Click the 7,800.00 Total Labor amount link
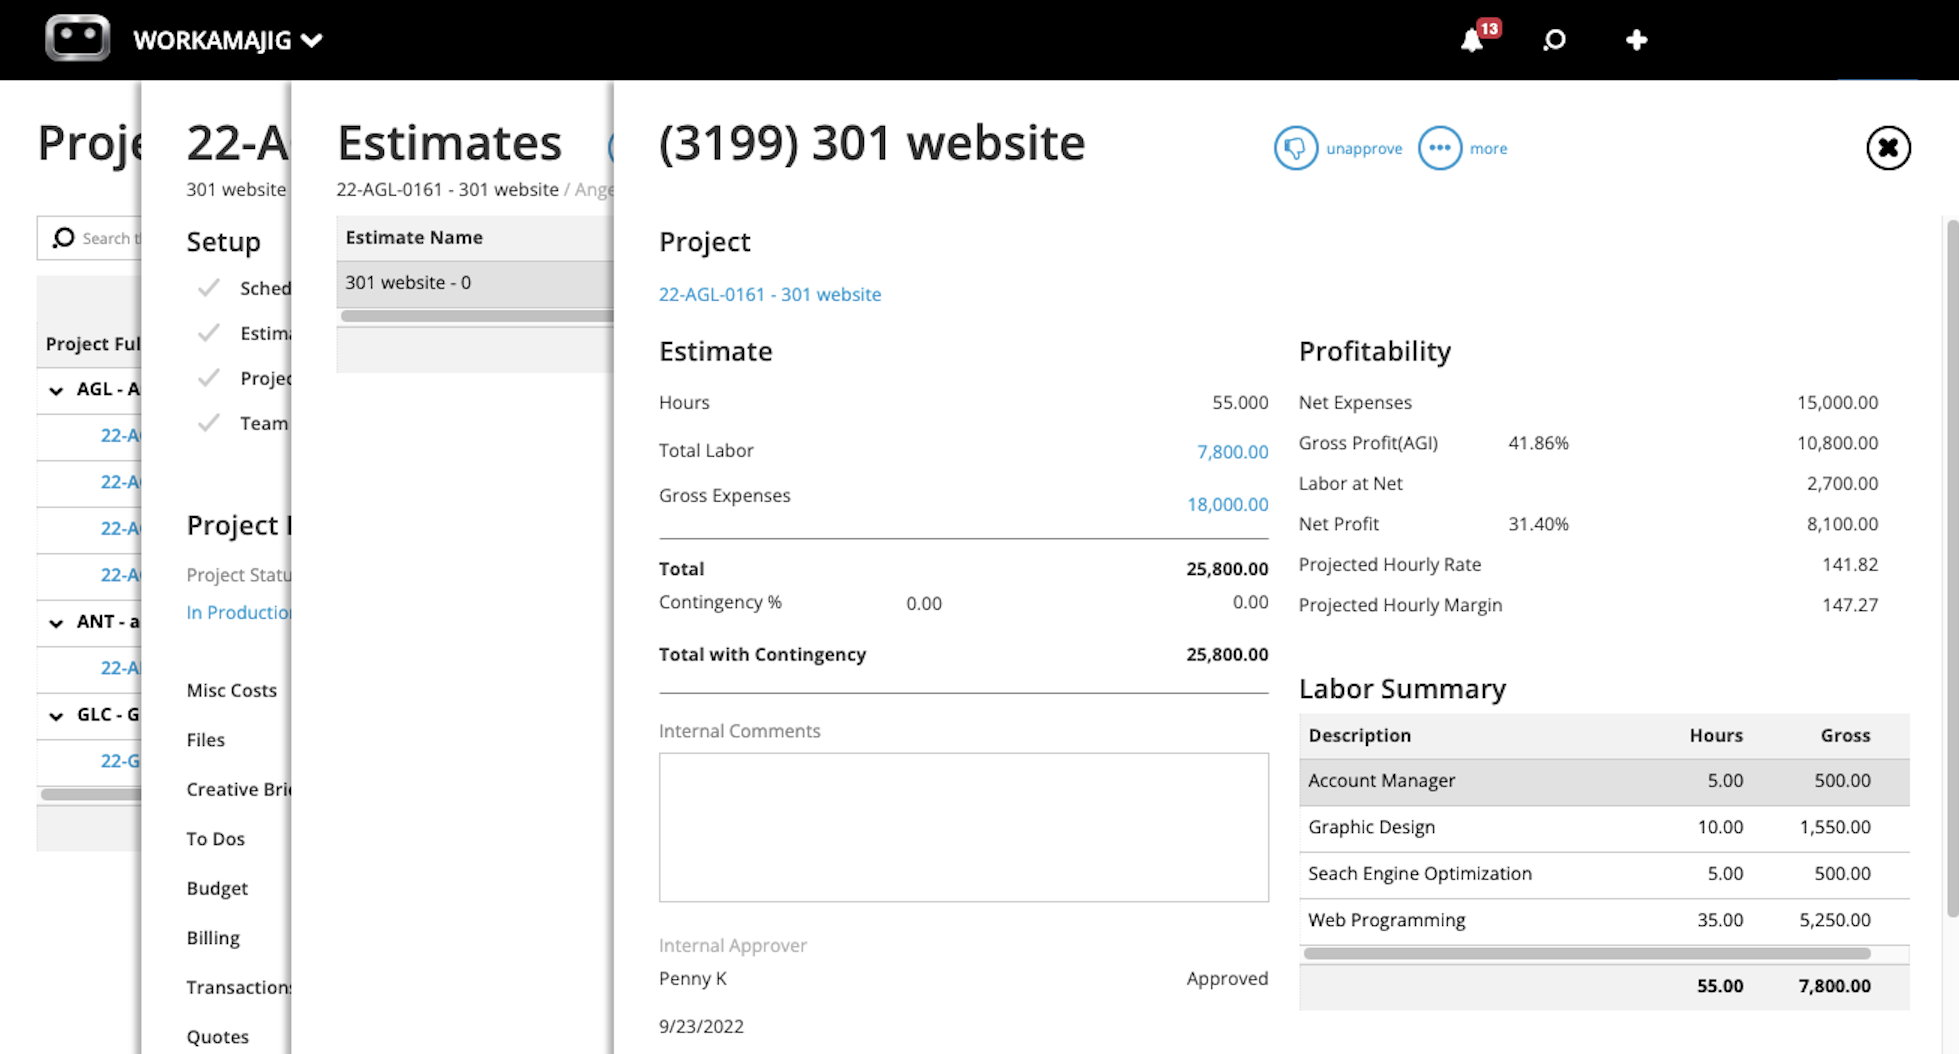This screenshot has width=1959, height=1054. tap(1232, 452)
